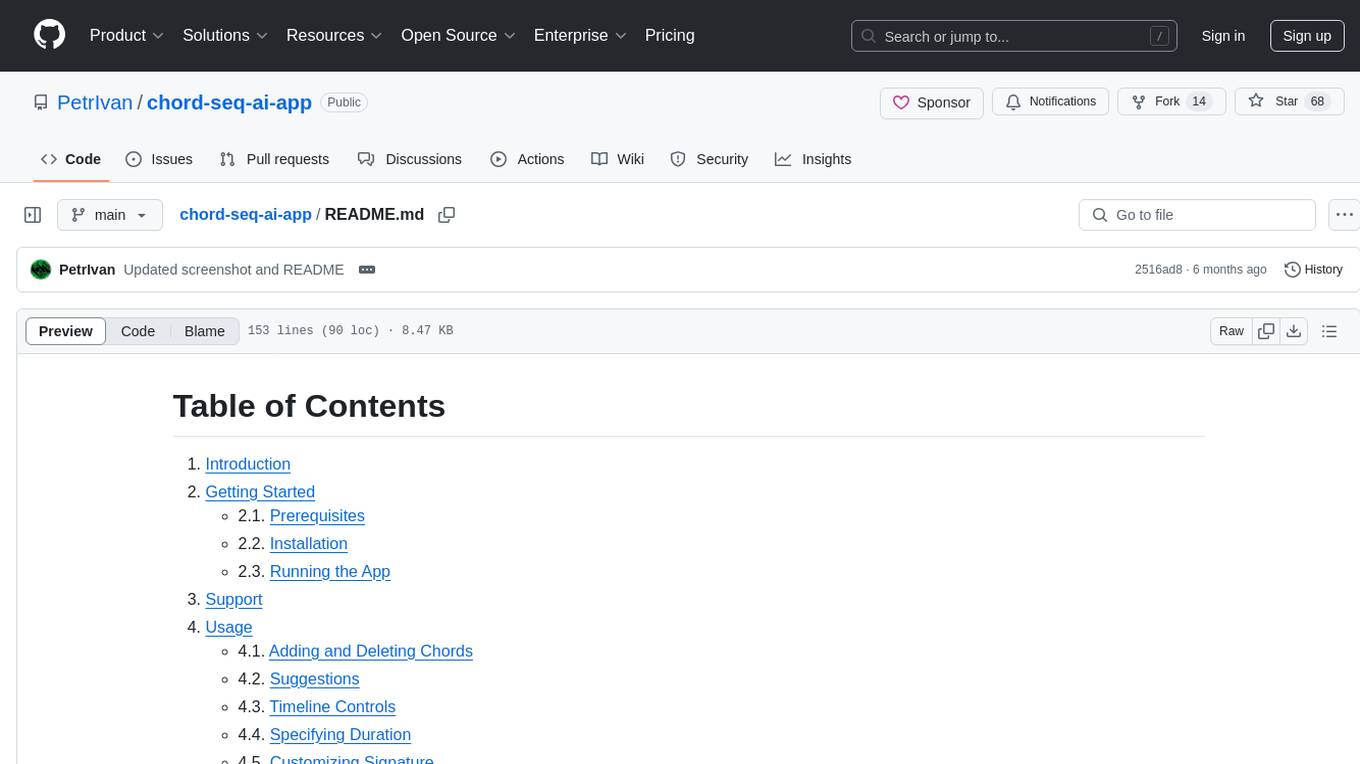Image resolution: width=1360 pixels, height=764 pixels.
Task: Copy the README.md file path
Action: [447, 215]
